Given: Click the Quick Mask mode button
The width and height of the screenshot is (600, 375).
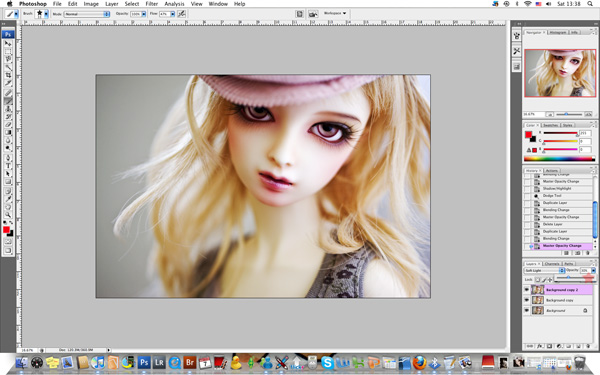Looking at the screenshot, I should pyautogui.click(x=8, y=242).
